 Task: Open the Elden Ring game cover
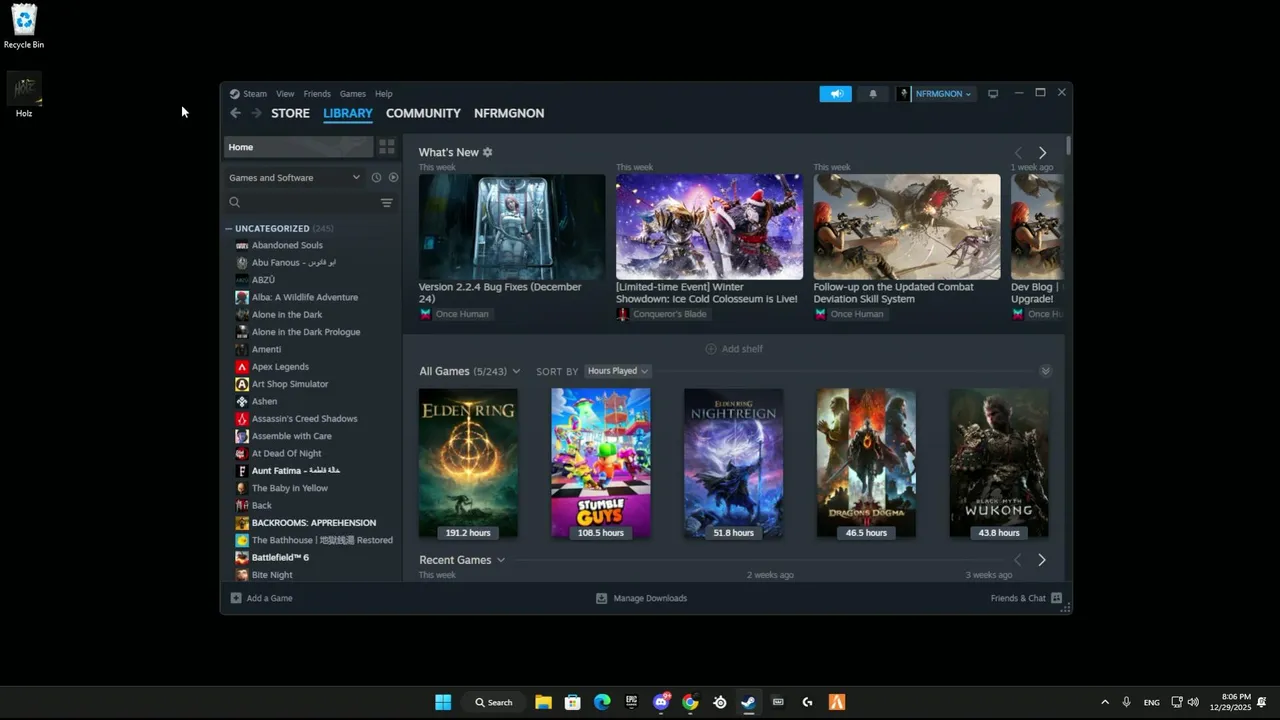[x=468, y=463]
